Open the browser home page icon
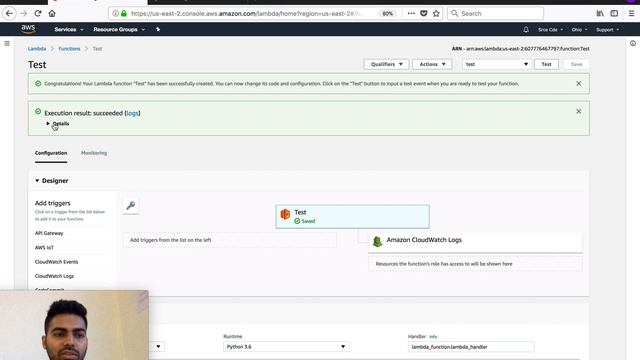This screenshot has width=640, height=360. (x=52, y=13)
